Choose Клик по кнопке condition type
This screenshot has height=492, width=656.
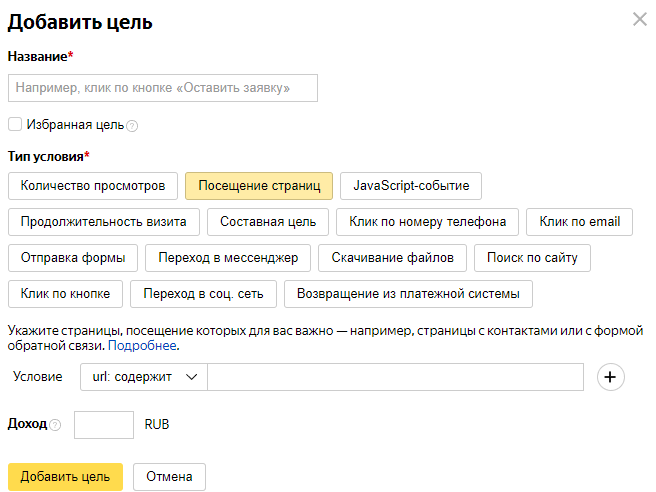pos(65,294)
